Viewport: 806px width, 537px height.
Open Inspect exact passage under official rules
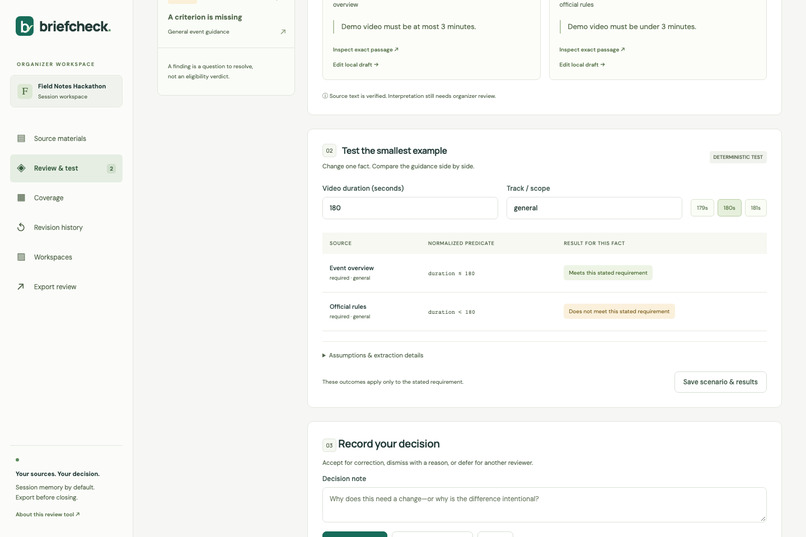pyautogui.click(x=592, y=50)
